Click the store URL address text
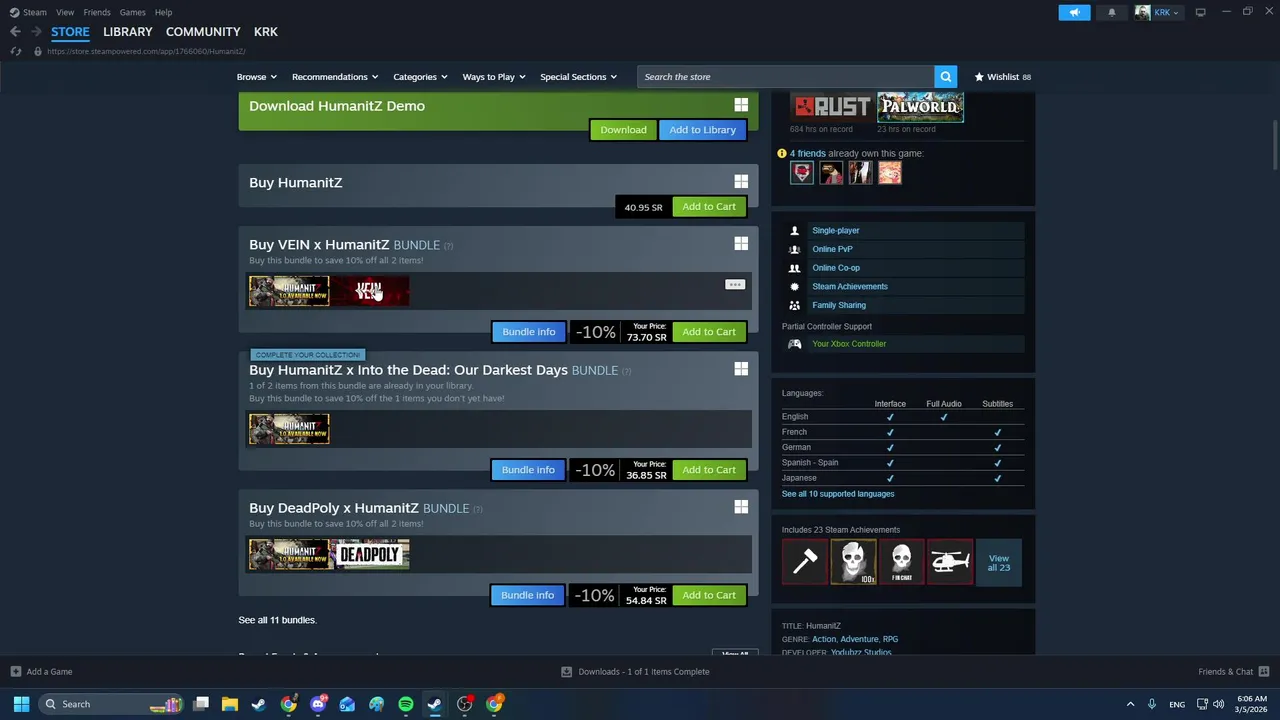The image size is (1280, 720). [x=146, y=51]
